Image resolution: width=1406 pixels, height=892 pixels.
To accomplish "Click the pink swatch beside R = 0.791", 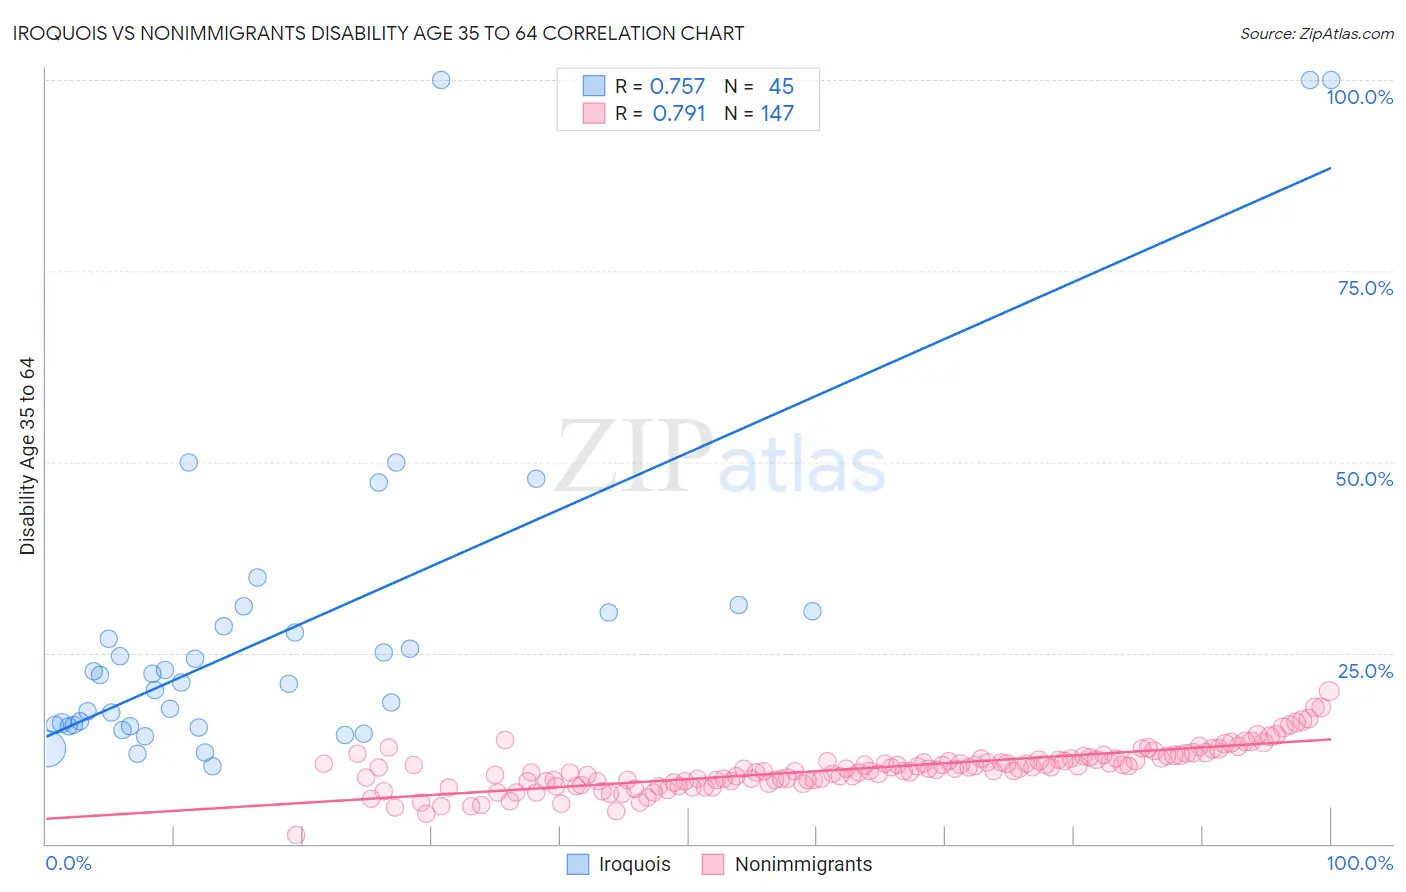I will coord(594,113).
